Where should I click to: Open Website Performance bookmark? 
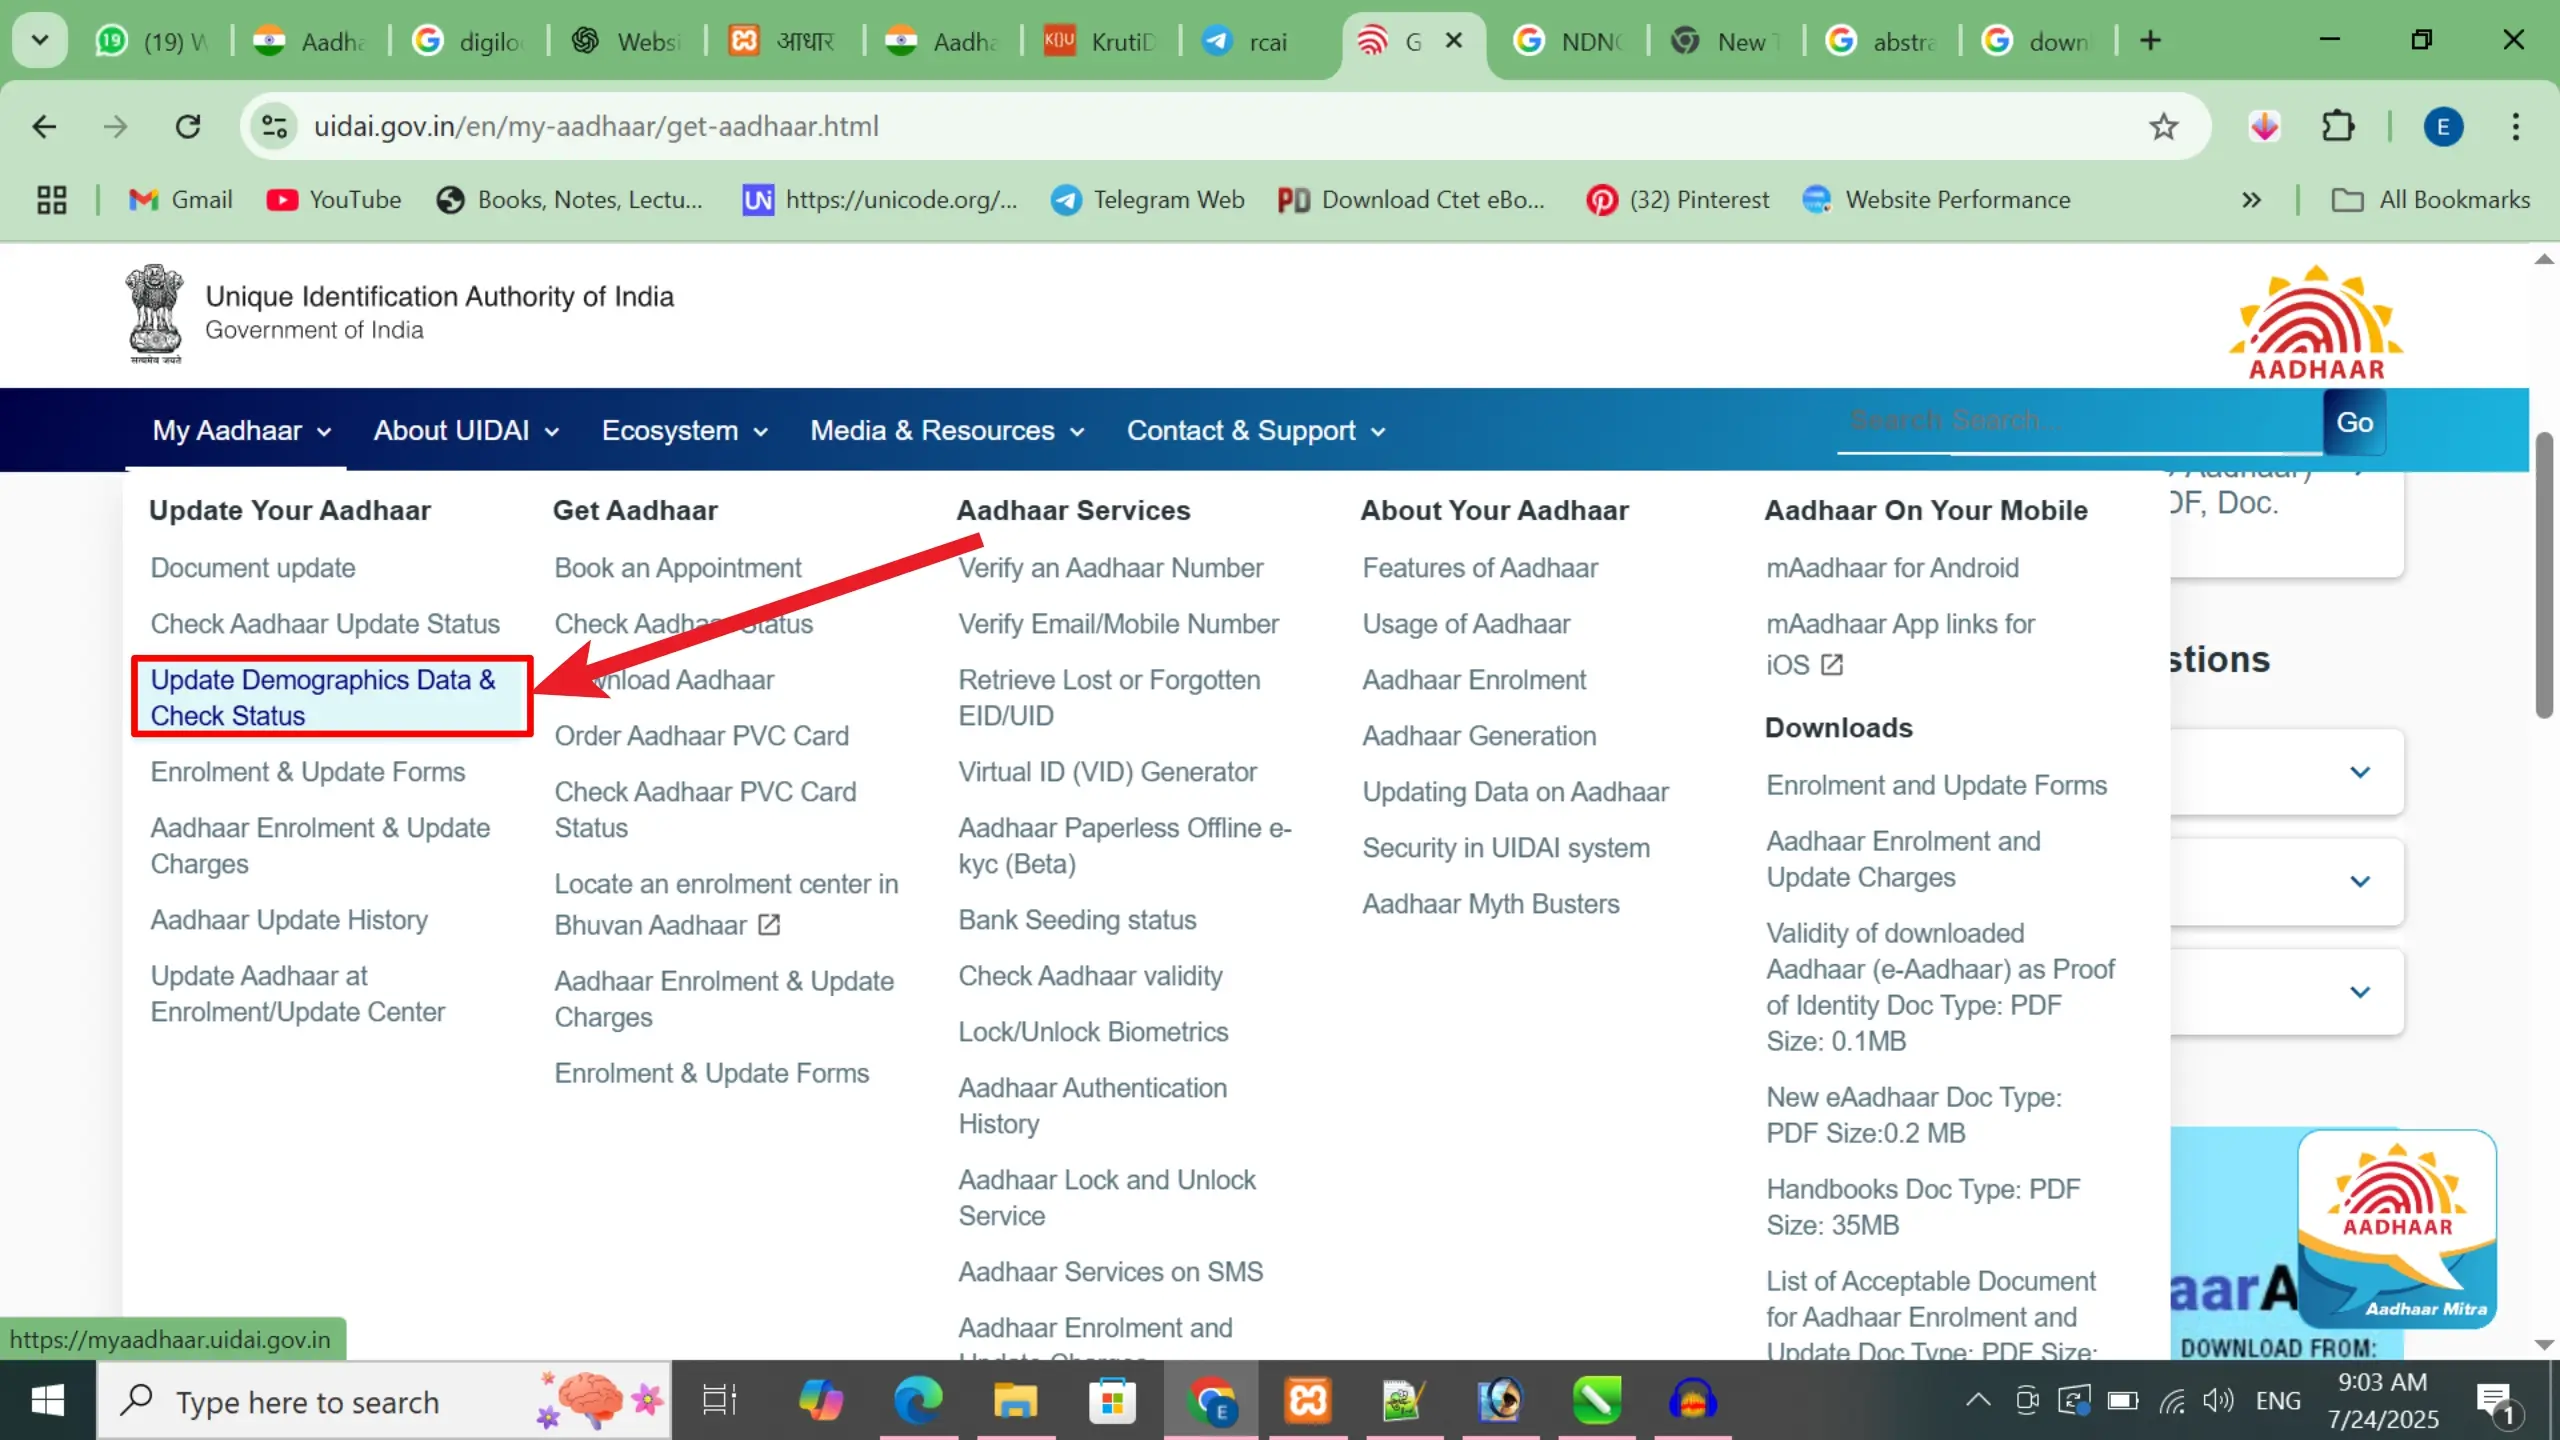(1936, 200)
